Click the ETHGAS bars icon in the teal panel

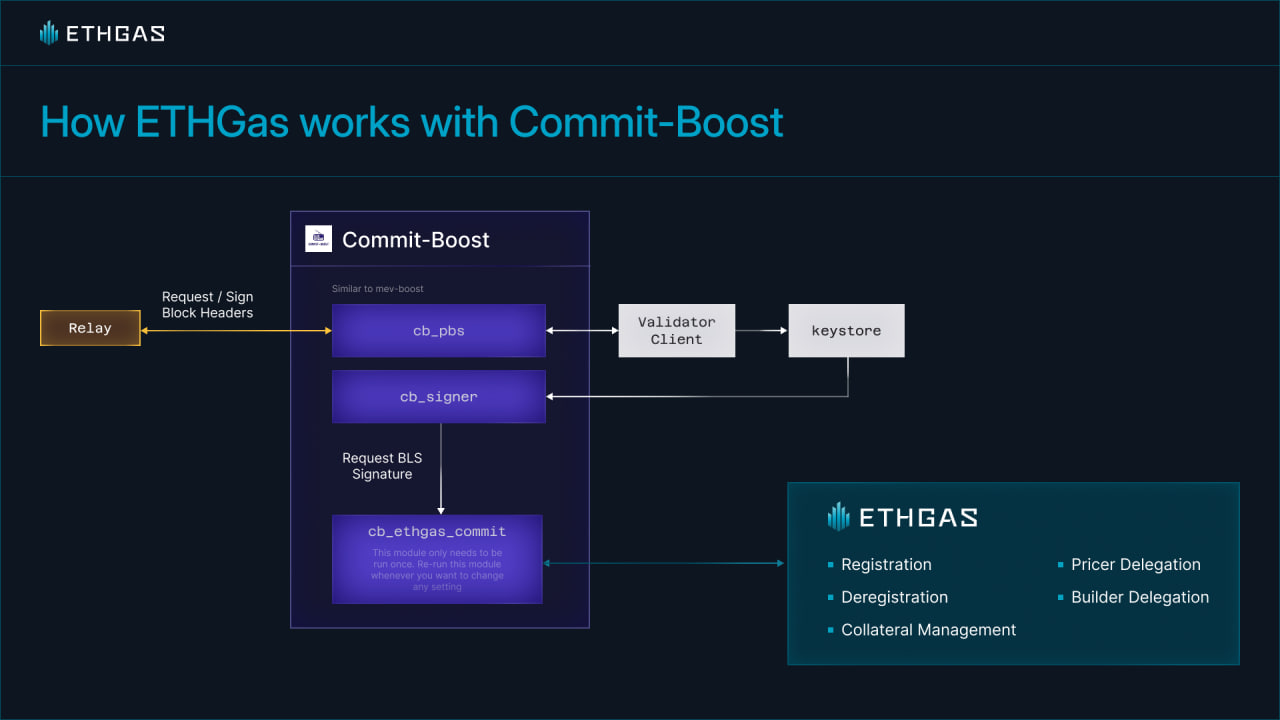click(x=838, y=516)
